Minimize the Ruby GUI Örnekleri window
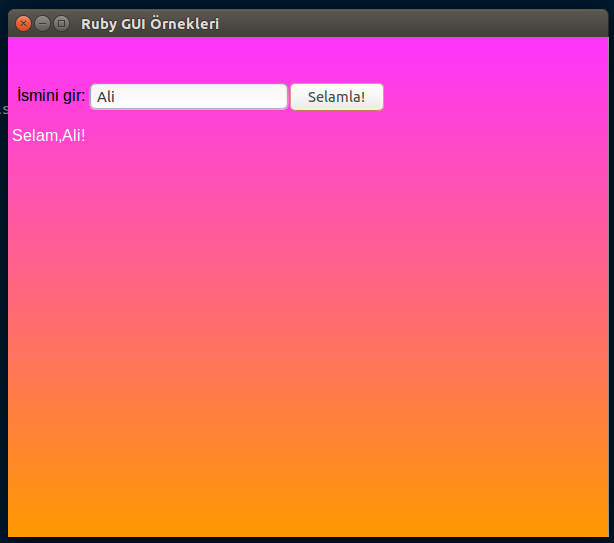Viewport: 614px width, 543px height. 42,23
